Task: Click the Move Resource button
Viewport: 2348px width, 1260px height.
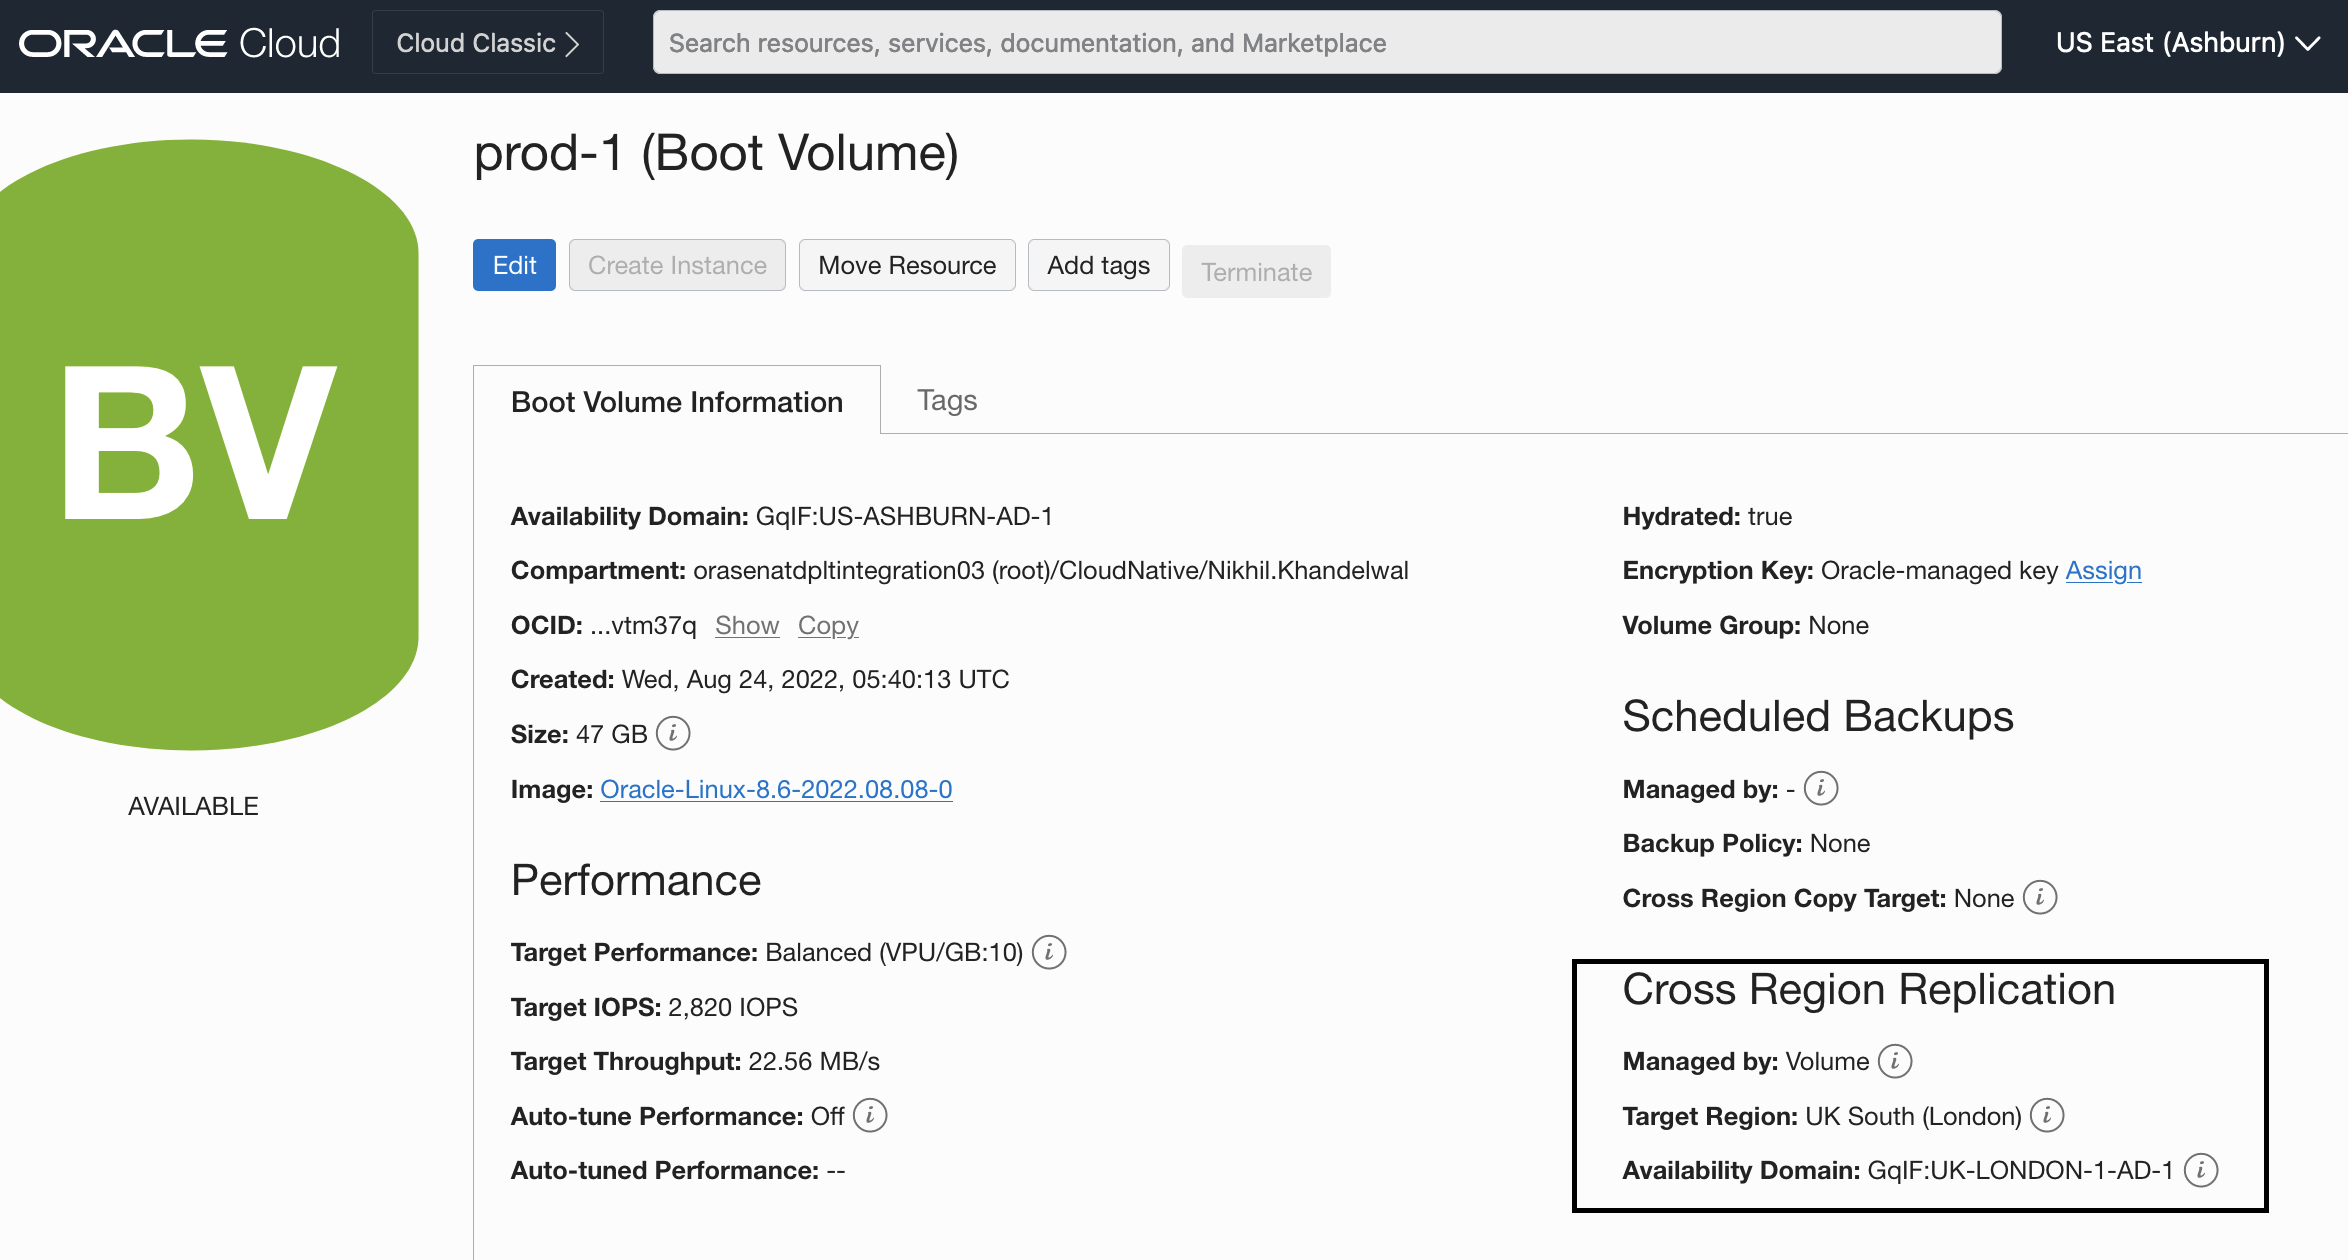Action: [x=906, y=265]
